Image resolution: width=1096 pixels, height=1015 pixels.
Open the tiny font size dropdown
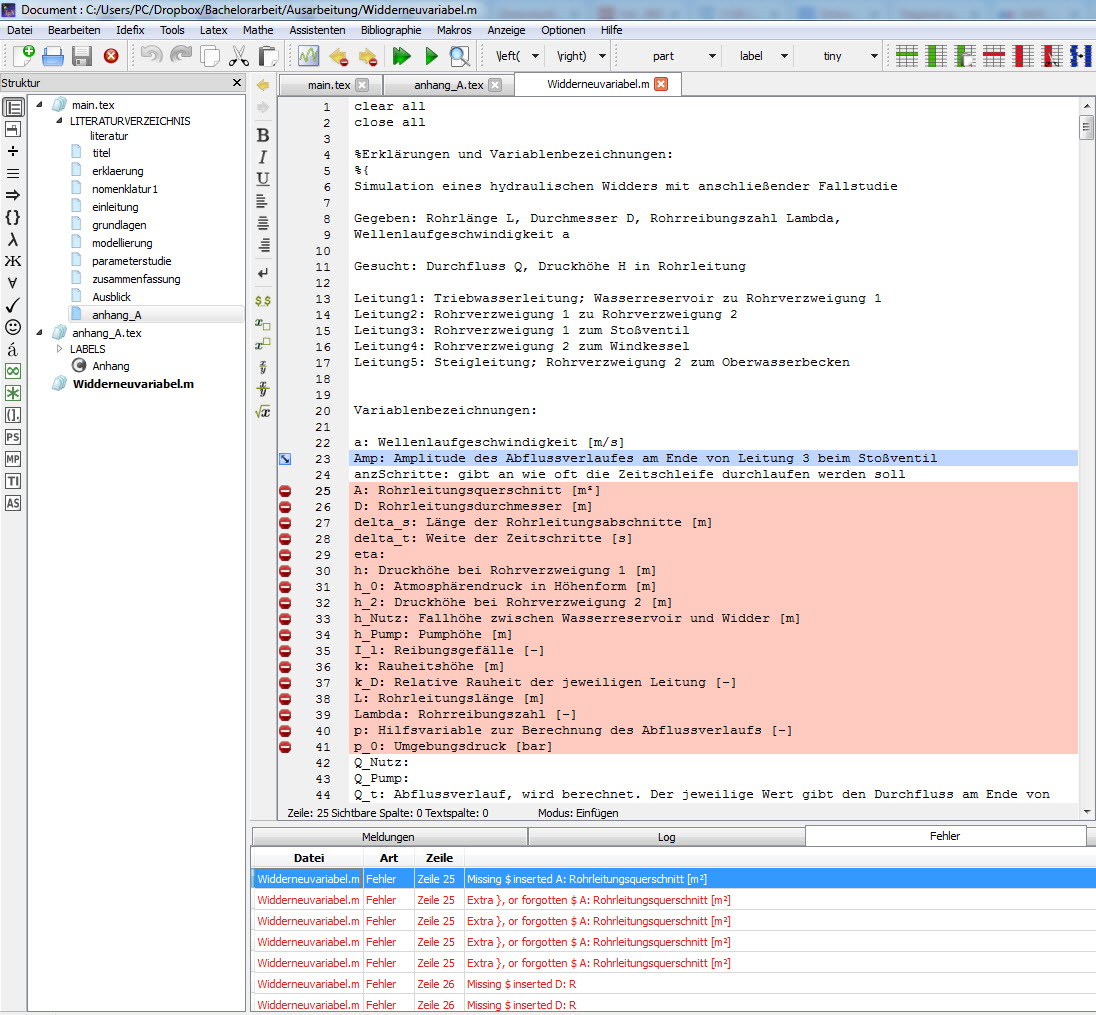tap(874, 56)
